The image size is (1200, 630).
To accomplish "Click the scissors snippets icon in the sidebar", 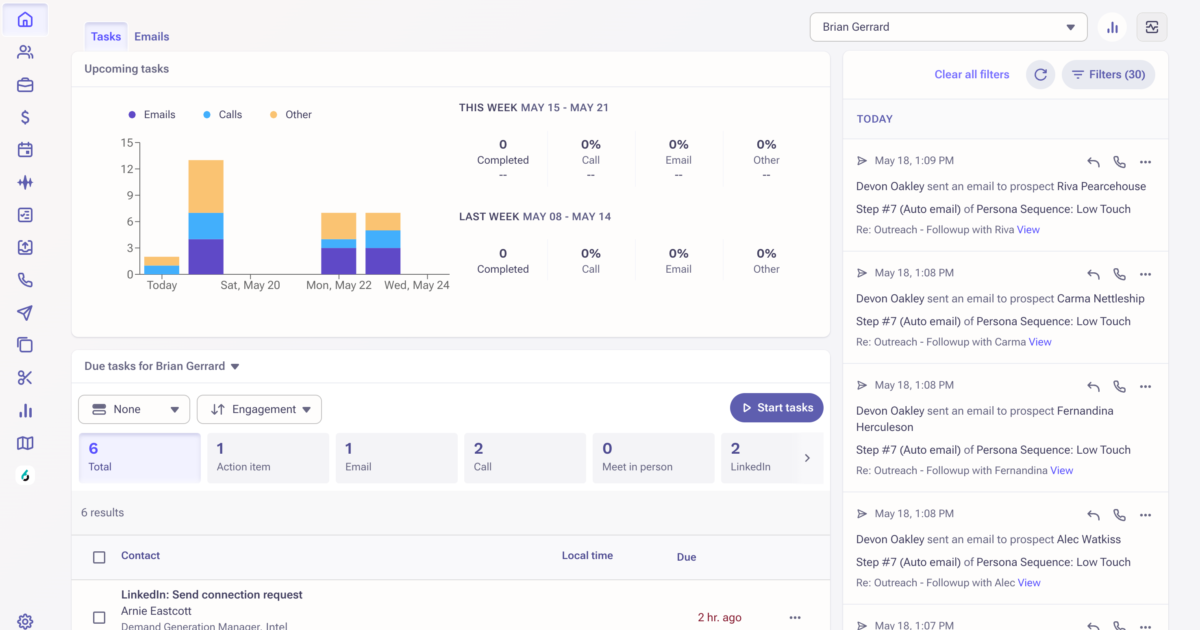I will pyautogui.click(x=25, y=377).
